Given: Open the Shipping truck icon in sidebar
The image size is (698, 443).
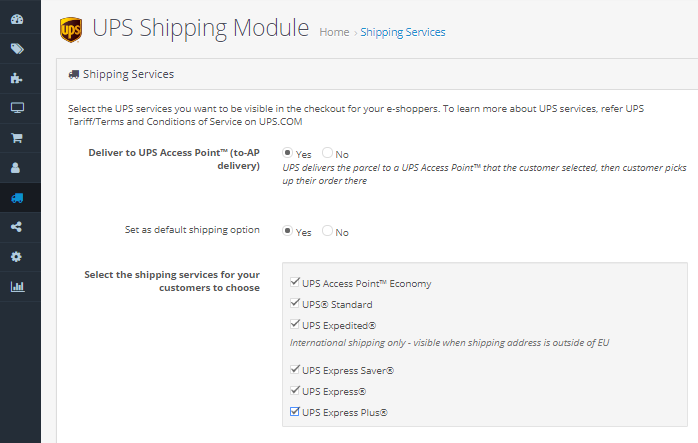Looking at the screenshot, I should 17,198.
